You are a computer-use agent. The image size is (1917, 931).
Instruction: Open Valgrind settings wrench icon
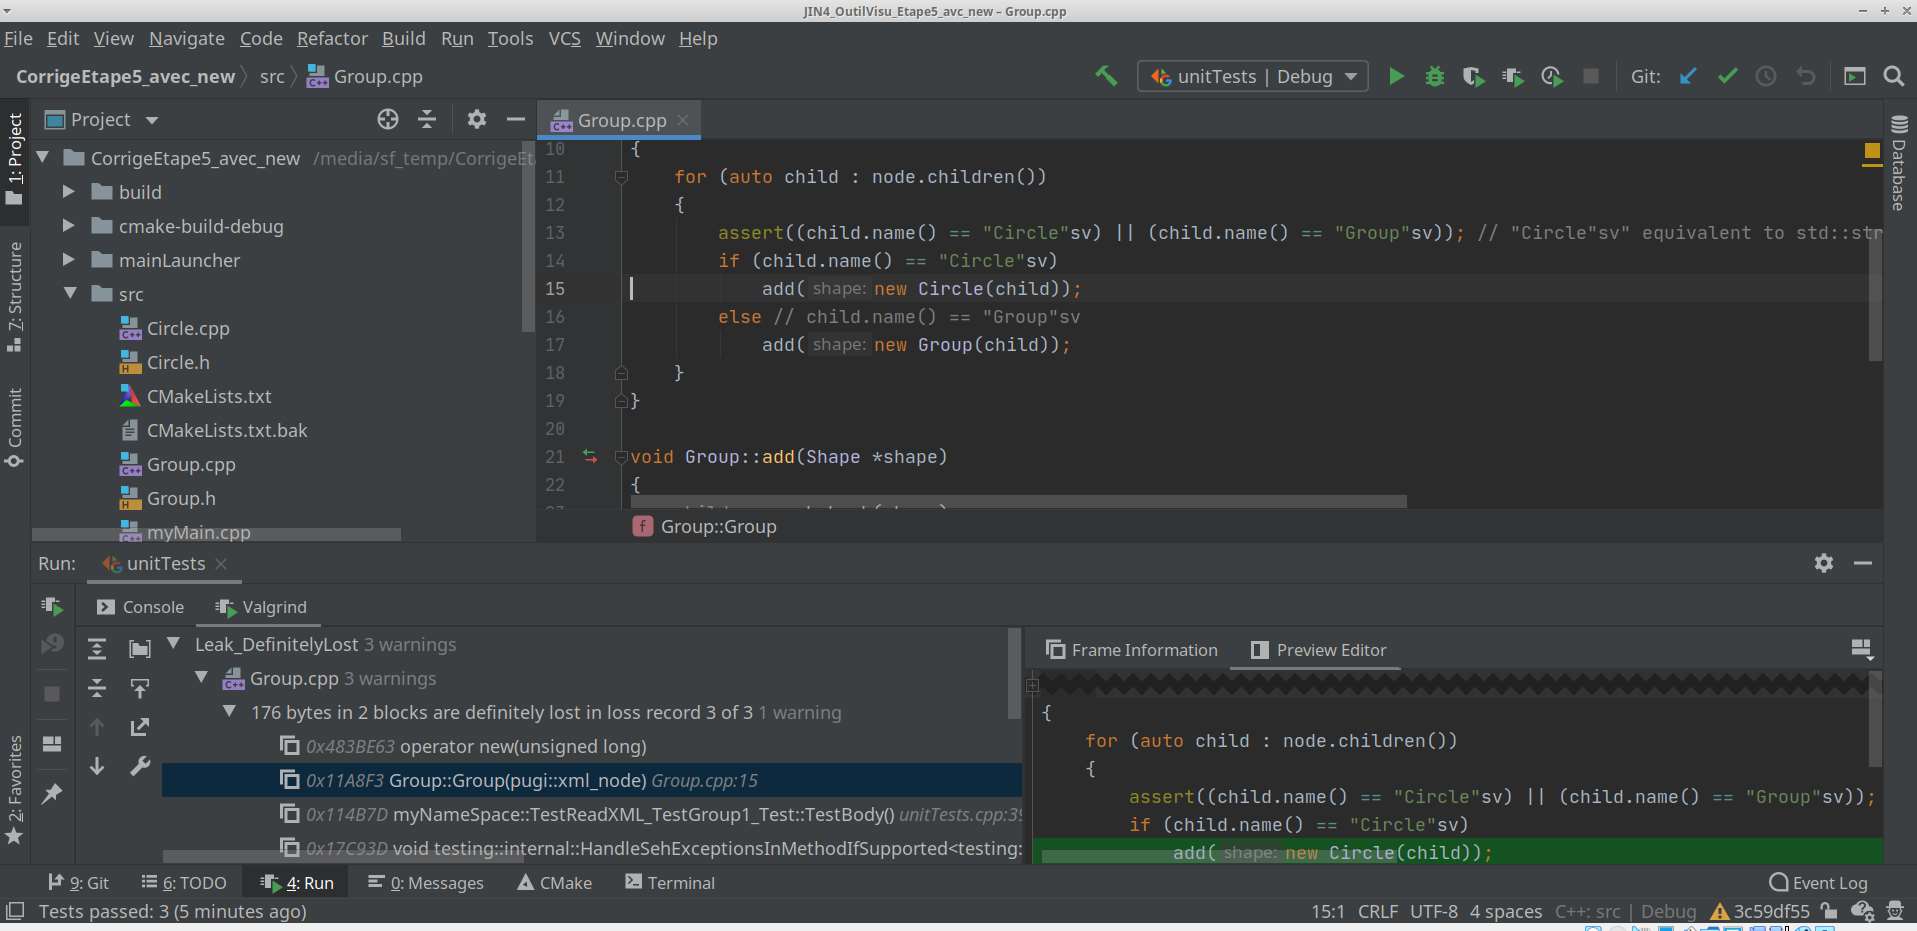point(140,766)
